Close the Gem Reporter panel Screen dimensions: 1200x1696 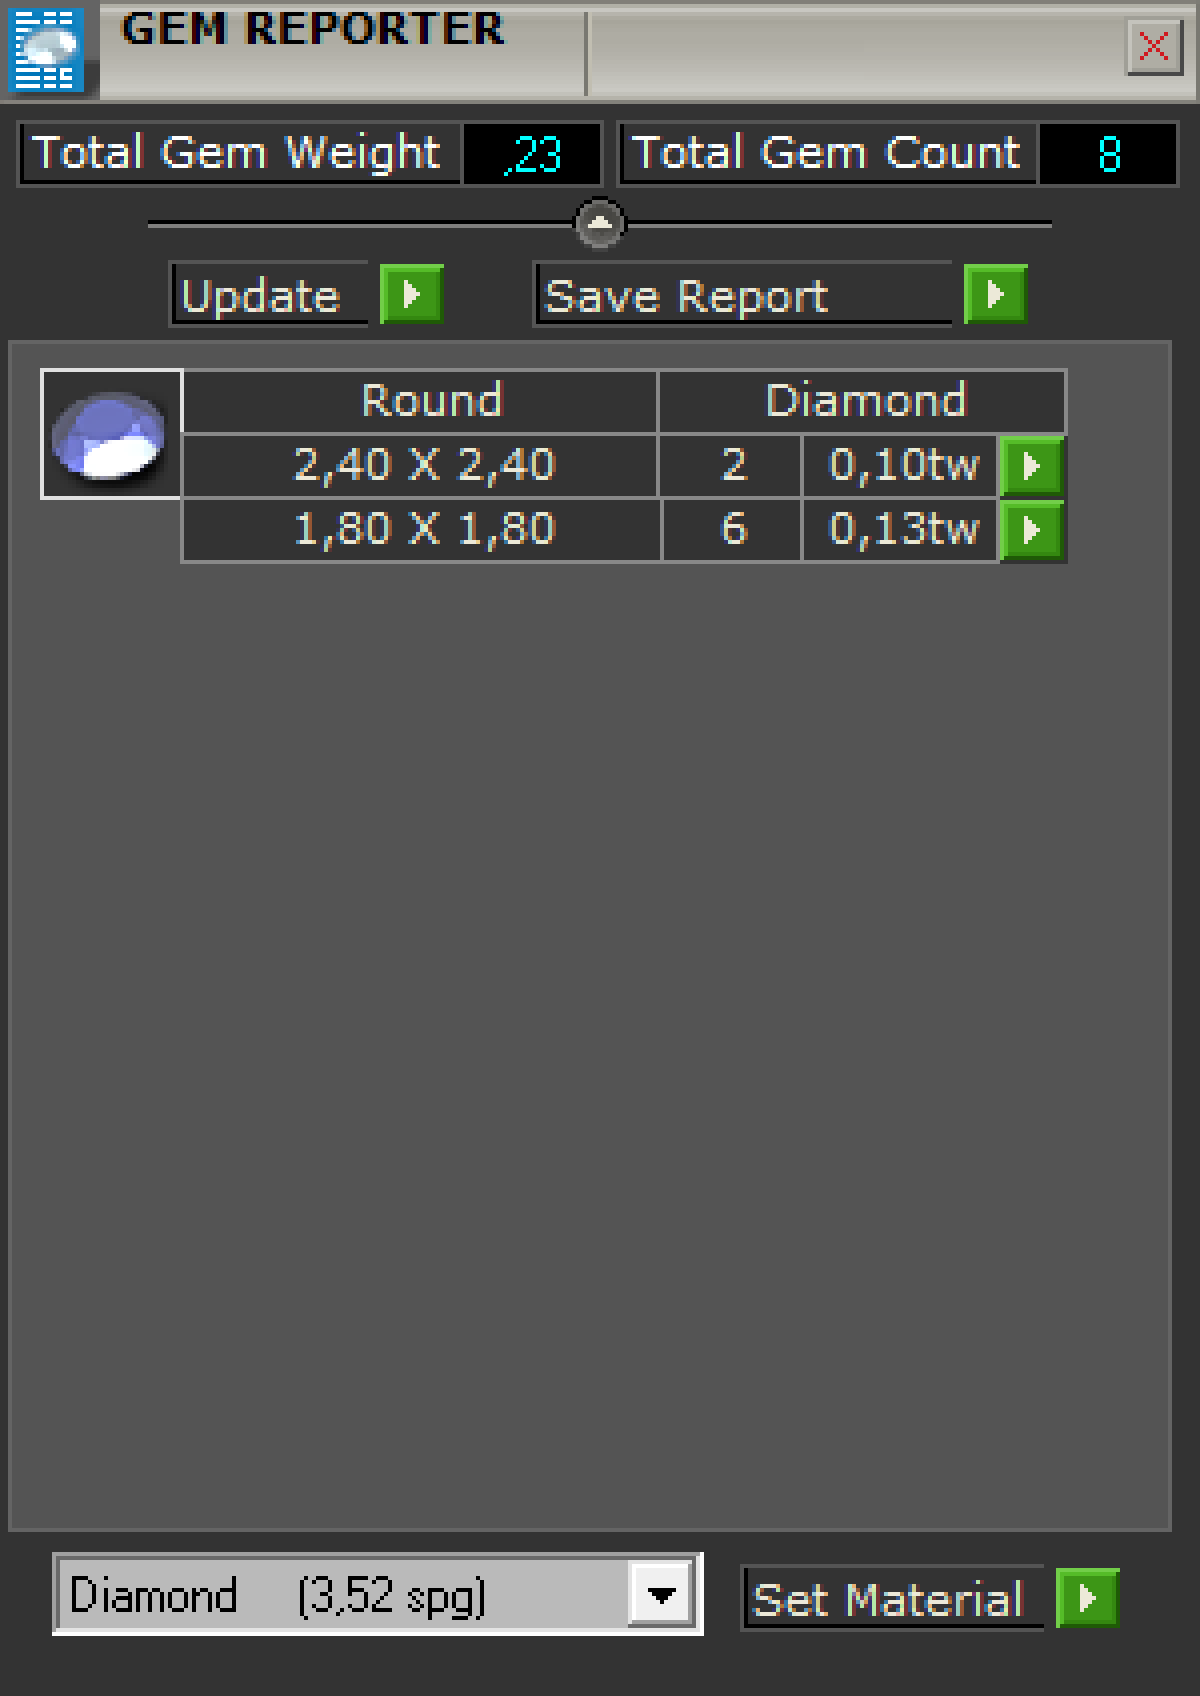(1153, 46)
